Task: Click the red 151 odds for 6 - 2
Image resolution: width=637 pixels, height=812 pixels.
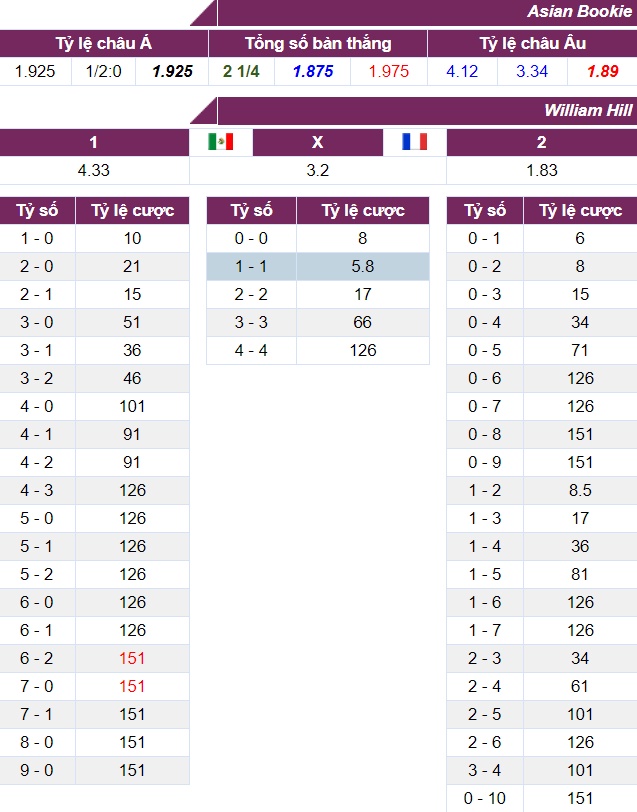Action: tap(132, 658)
